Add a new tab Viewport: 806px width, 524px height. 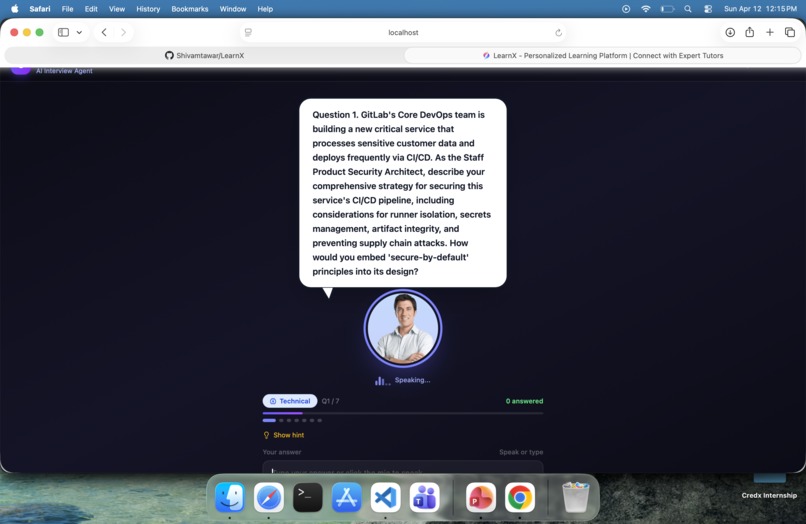click(x=770, y=32)
